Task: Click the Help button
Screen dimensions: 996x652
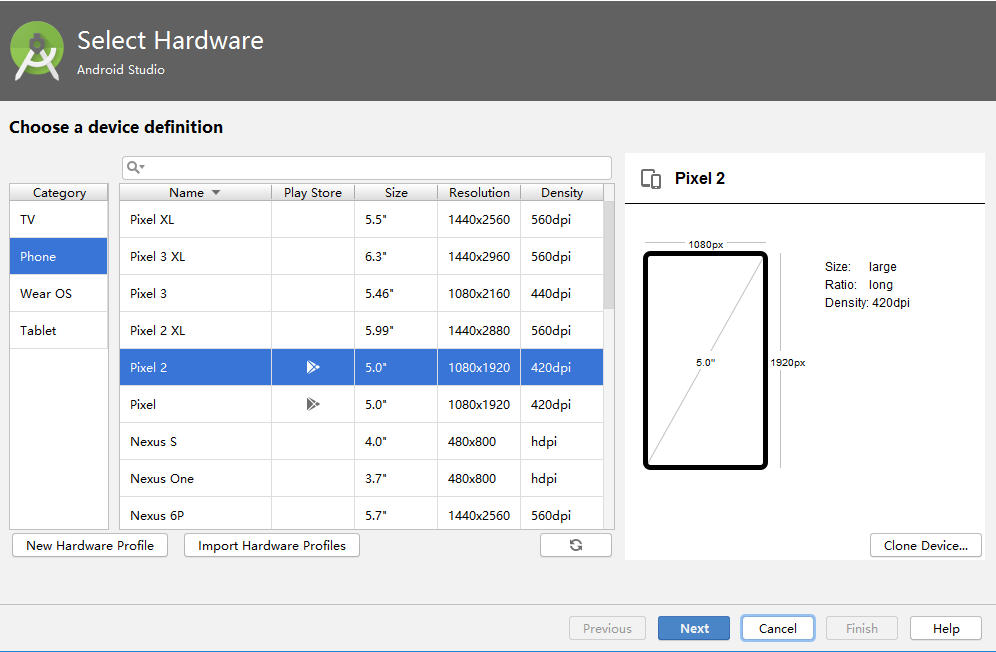Action: [x=946, y=628]
